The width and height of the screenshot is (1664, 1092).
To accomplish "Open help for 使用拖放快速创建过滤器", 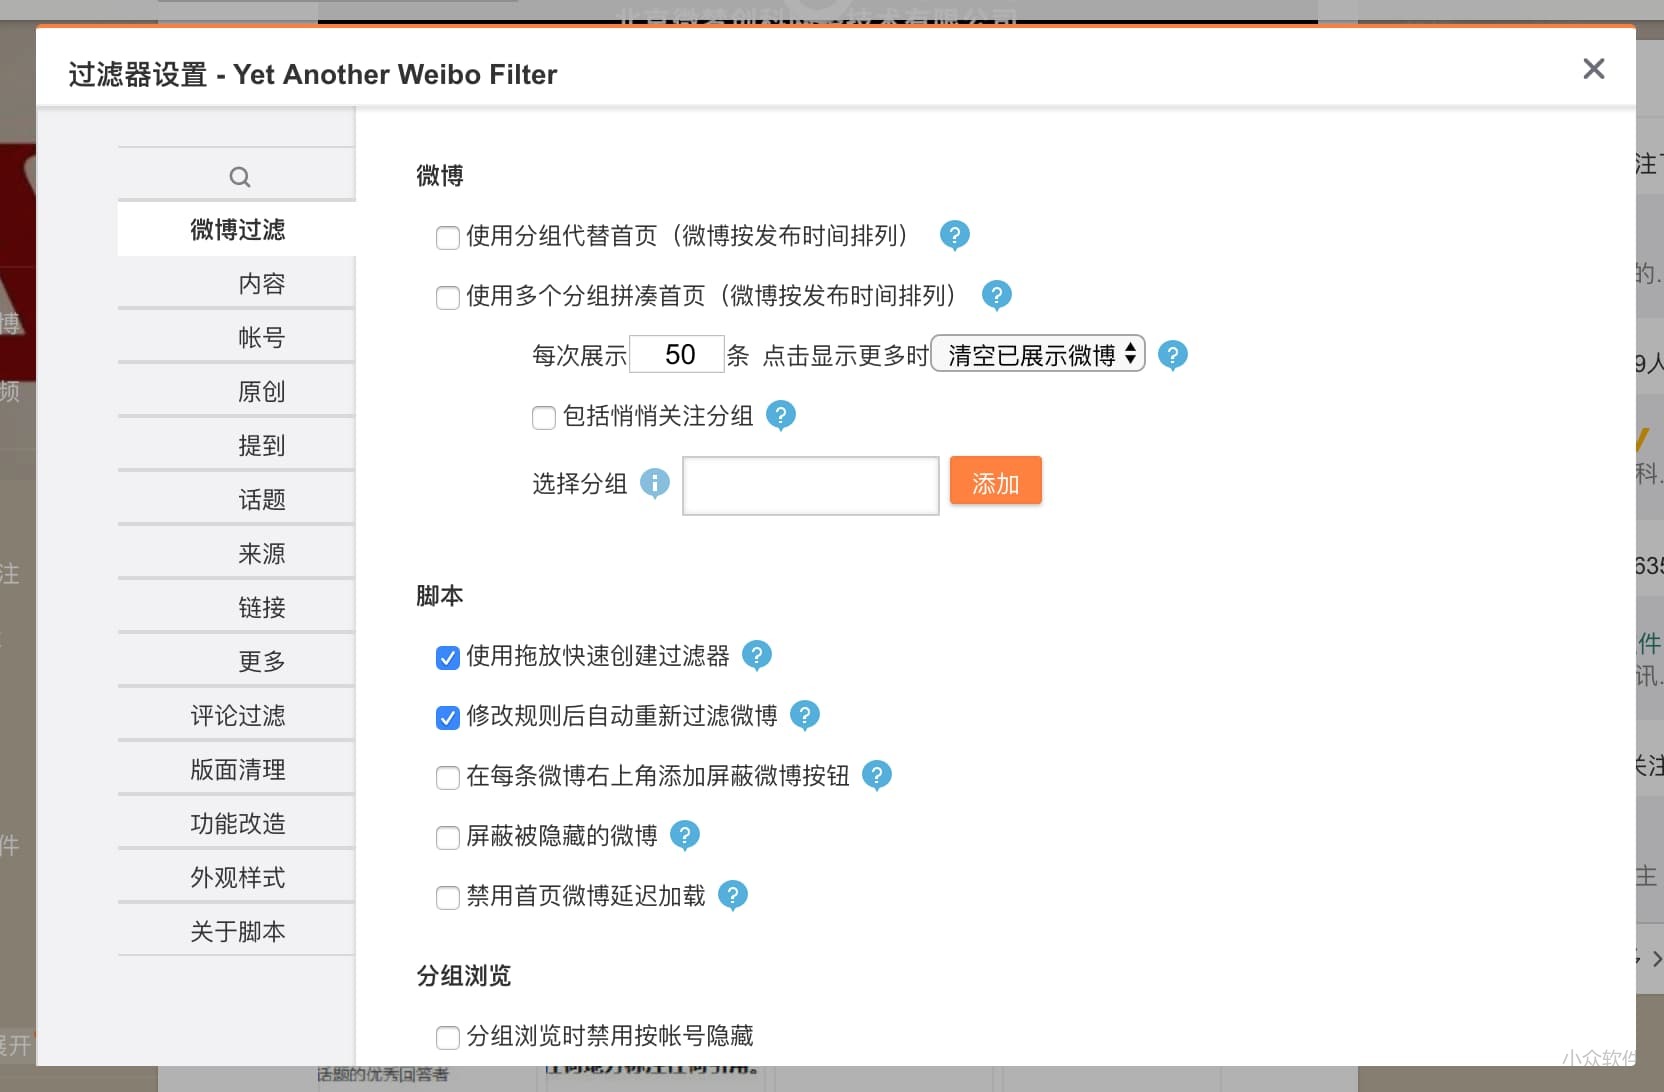I will tap(757, 655).
